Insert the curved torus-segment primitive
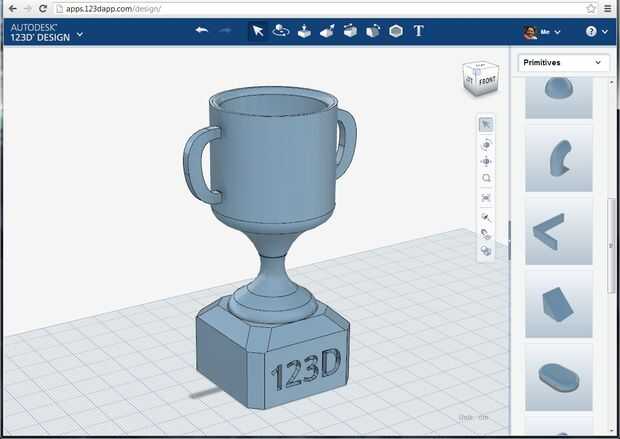This screenshot has height=439, width=620. 559,159
